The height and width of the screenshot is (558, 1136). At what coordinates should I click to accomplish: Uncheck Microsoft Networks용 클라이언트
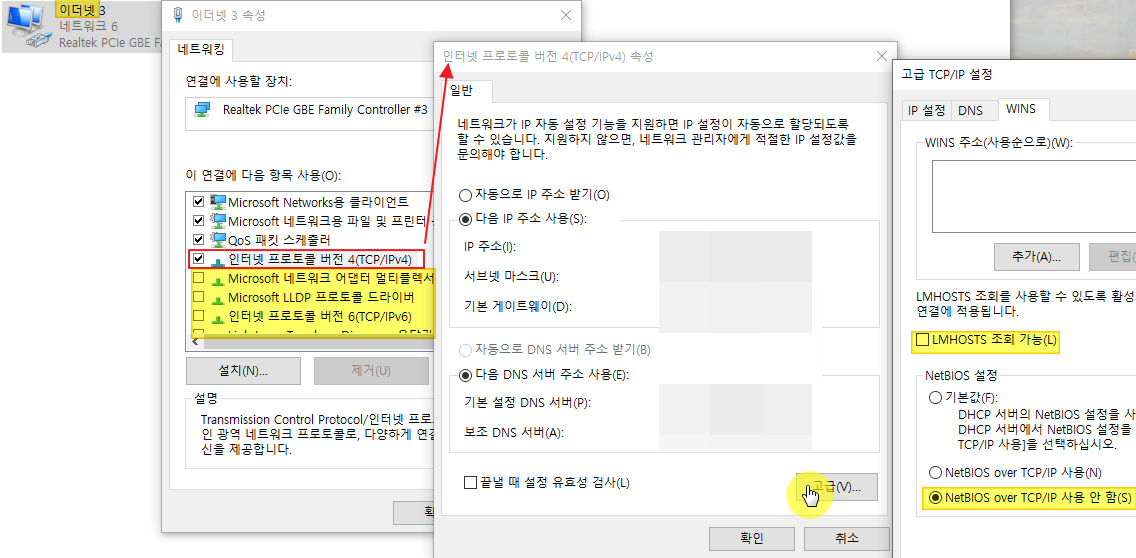[199, 201]
